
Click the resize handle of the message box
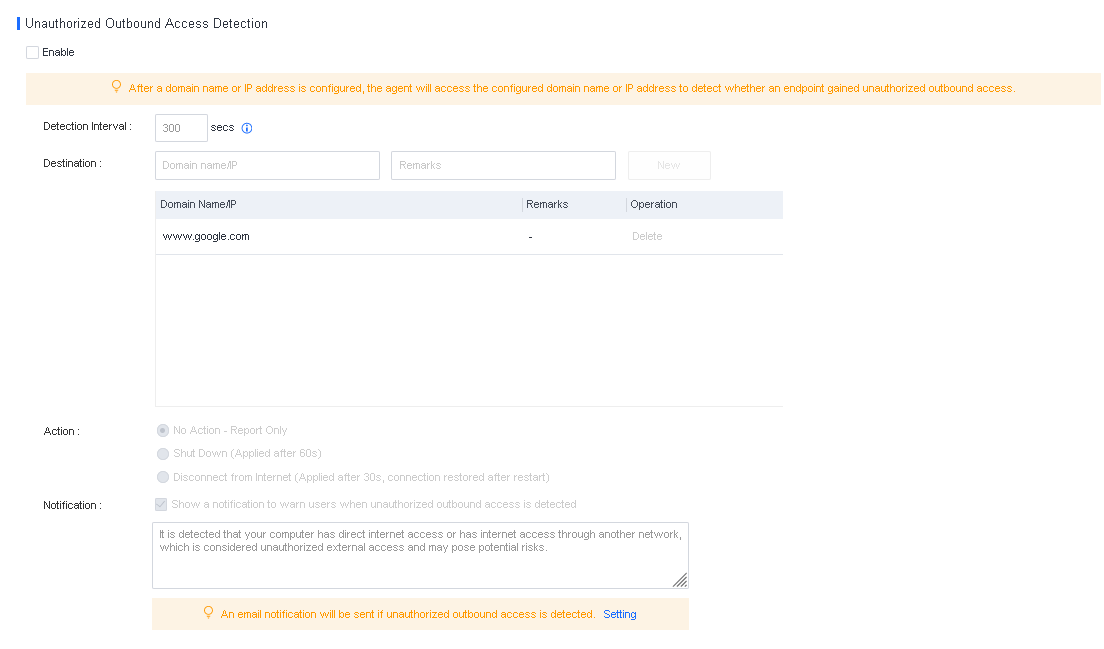point(680,580)
